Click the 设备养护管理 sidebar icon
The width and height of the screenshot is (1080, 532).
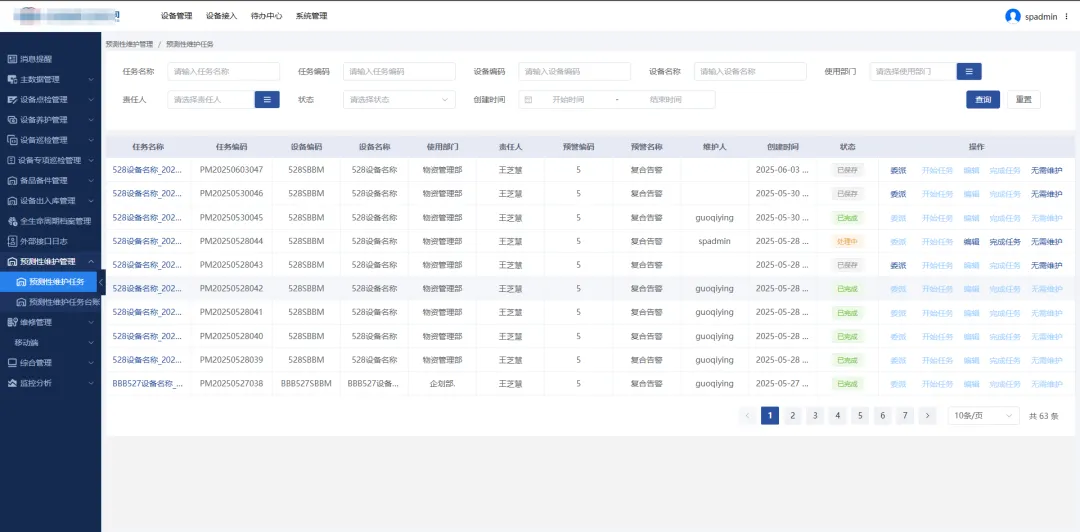[12, 120]
